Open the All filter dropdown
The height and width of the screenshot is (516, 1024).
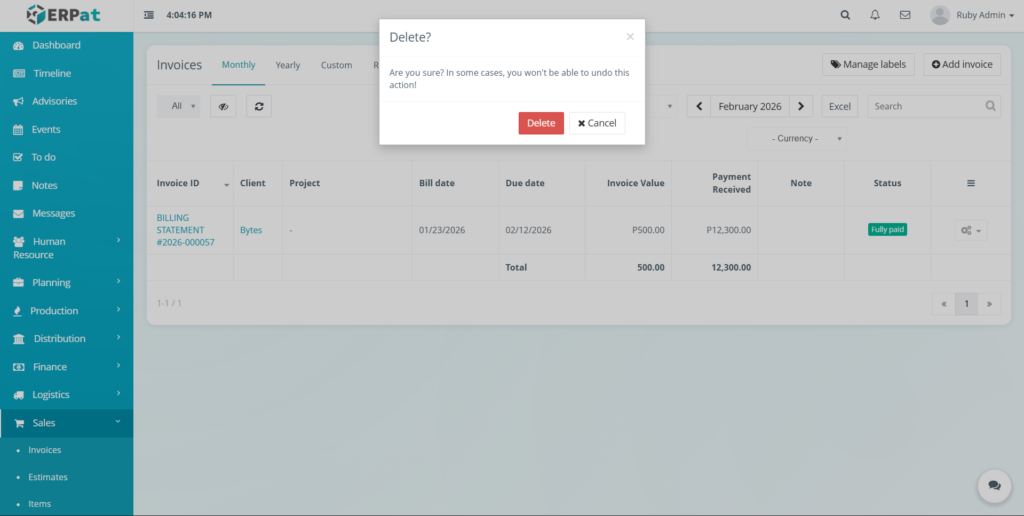(x=178, y=106)
